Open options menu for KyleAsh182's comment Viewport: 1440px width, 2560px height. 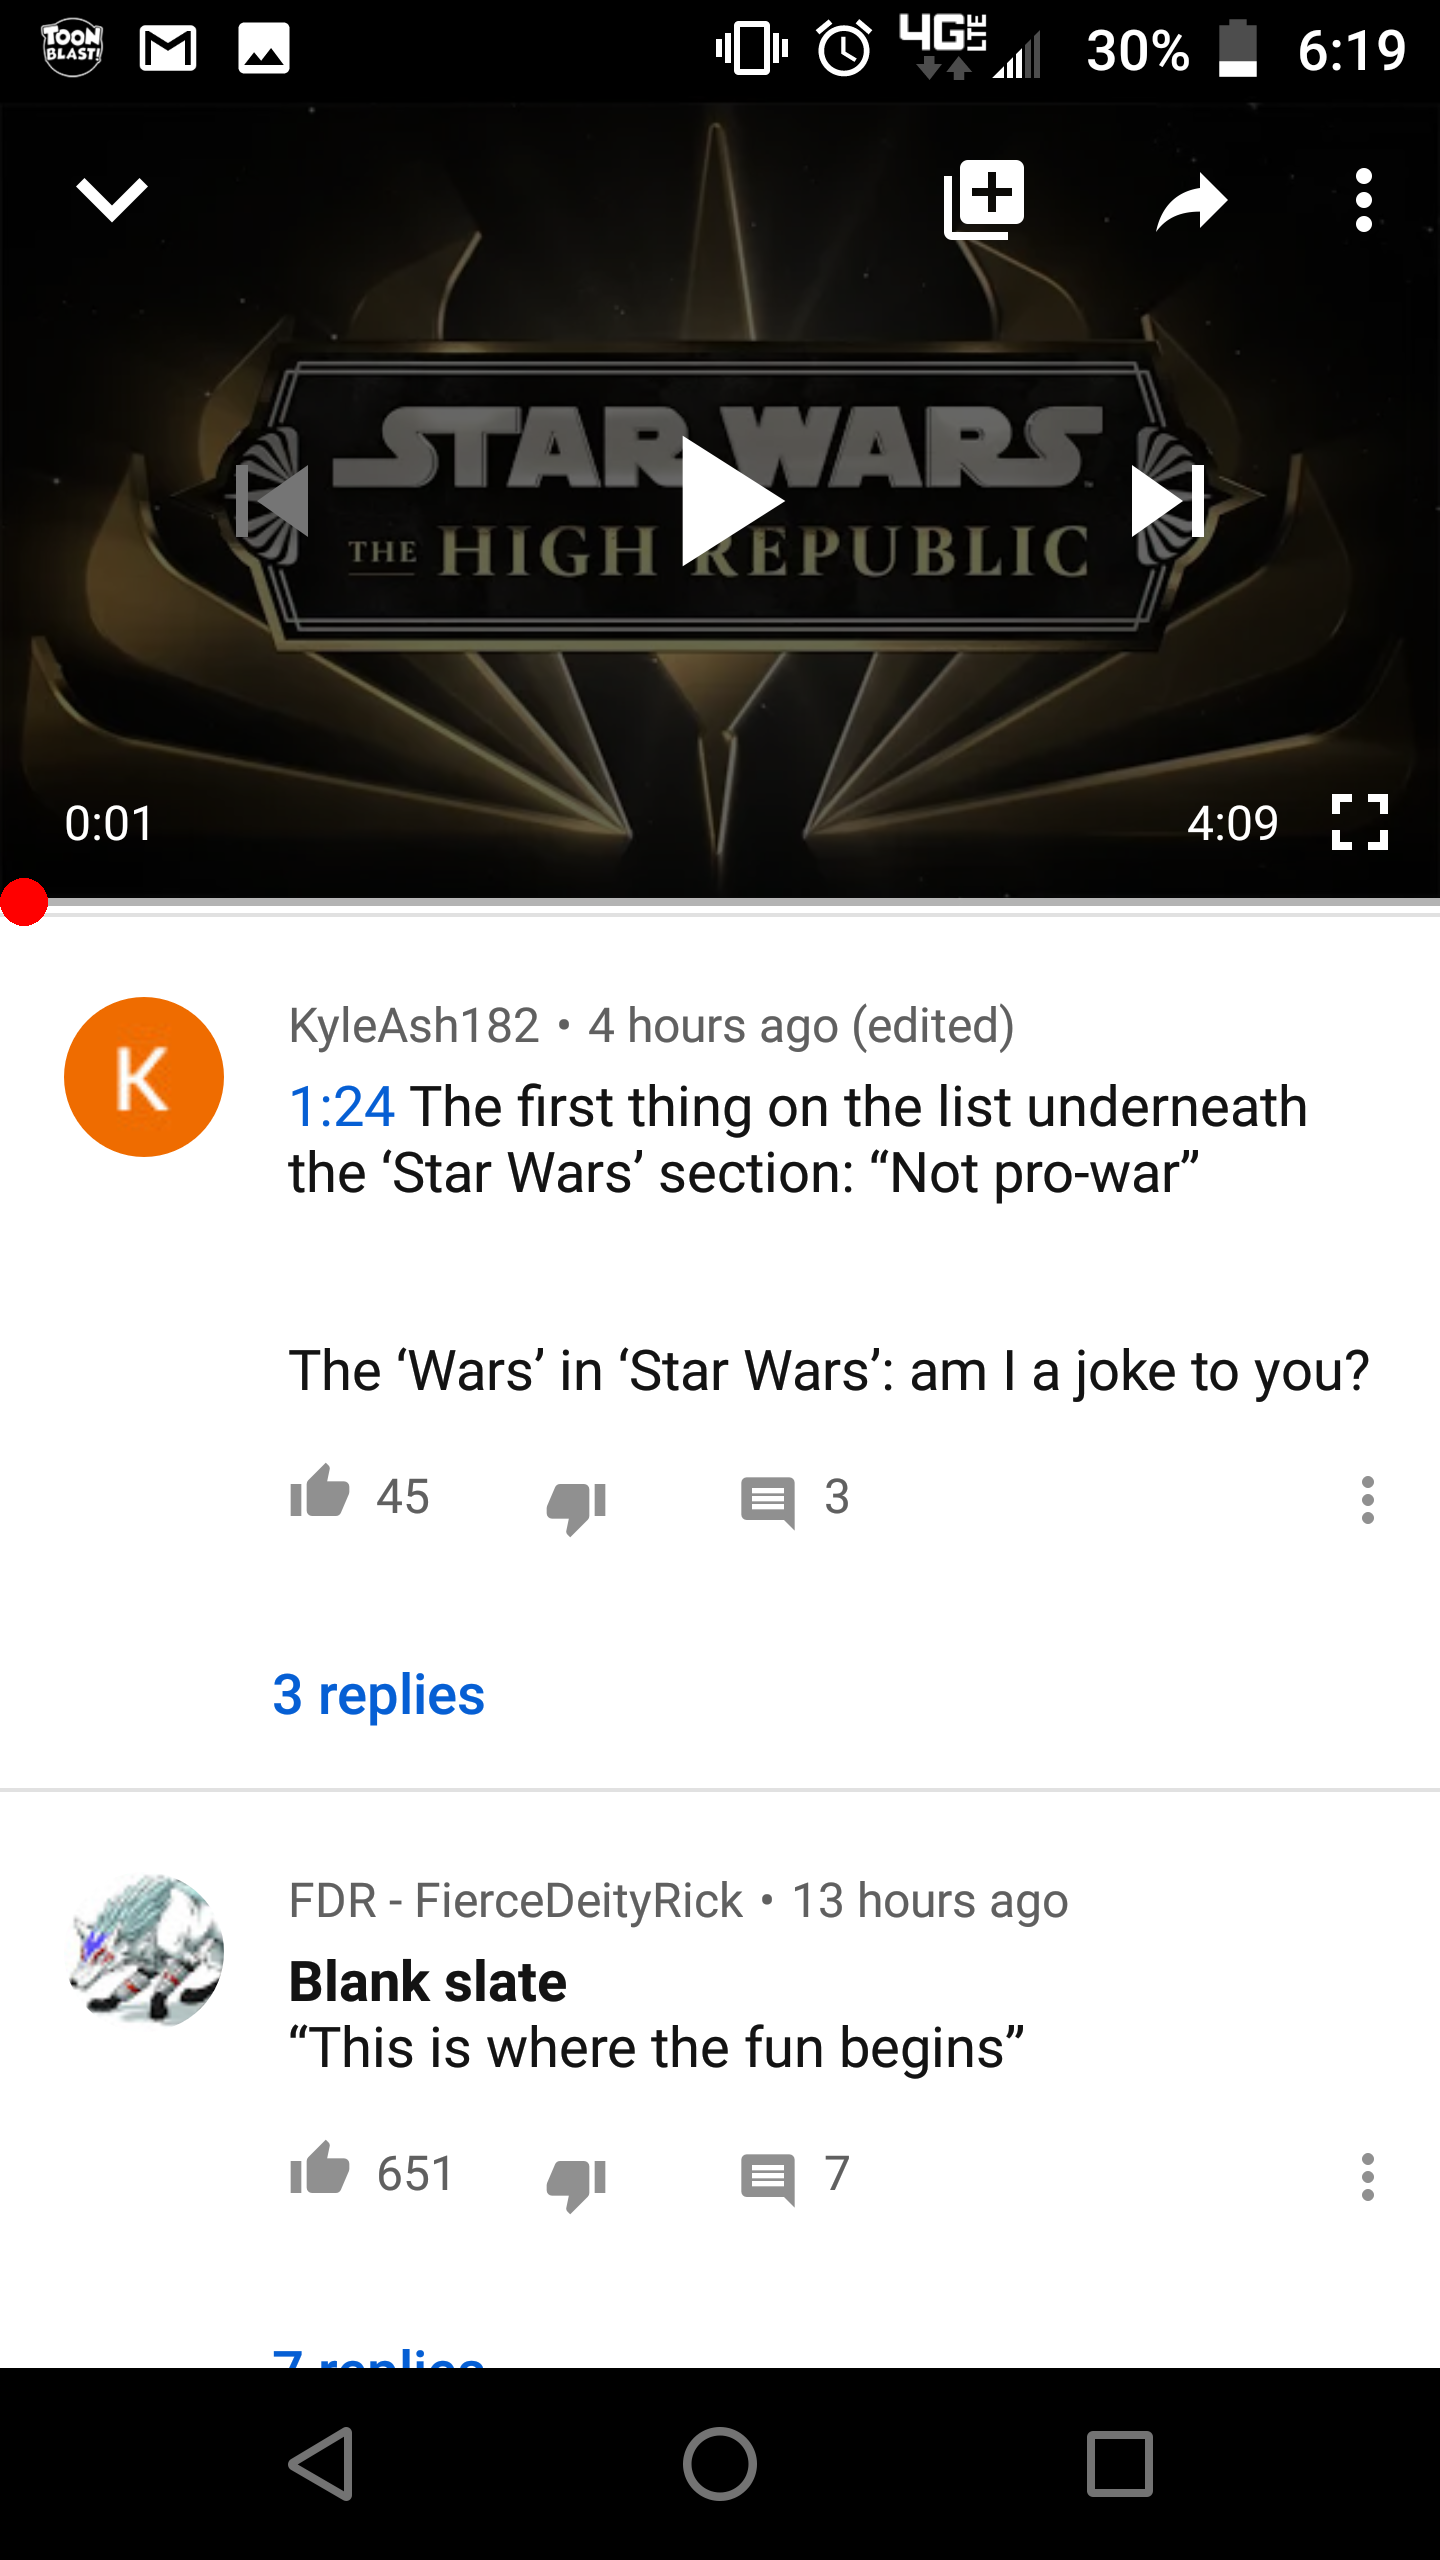(x=1367, y=1499)
